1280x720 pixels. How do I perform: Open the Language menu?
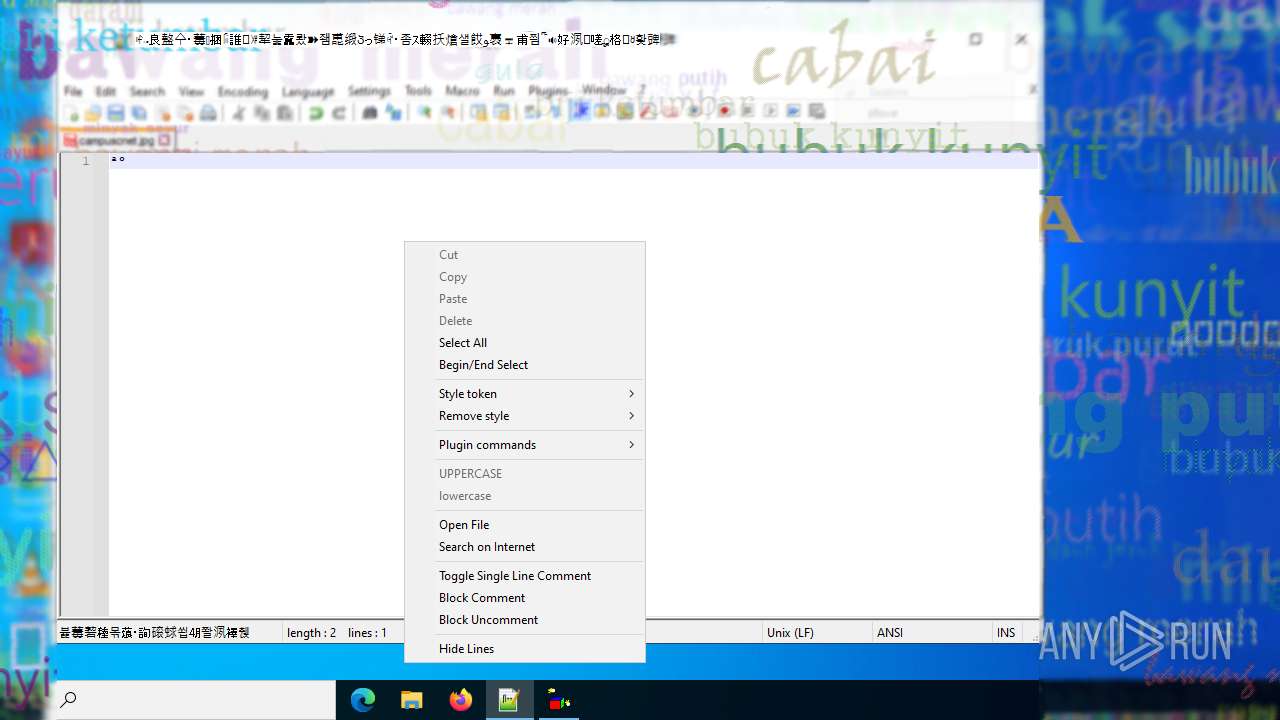pyautogui.click(x=308, y=91)
